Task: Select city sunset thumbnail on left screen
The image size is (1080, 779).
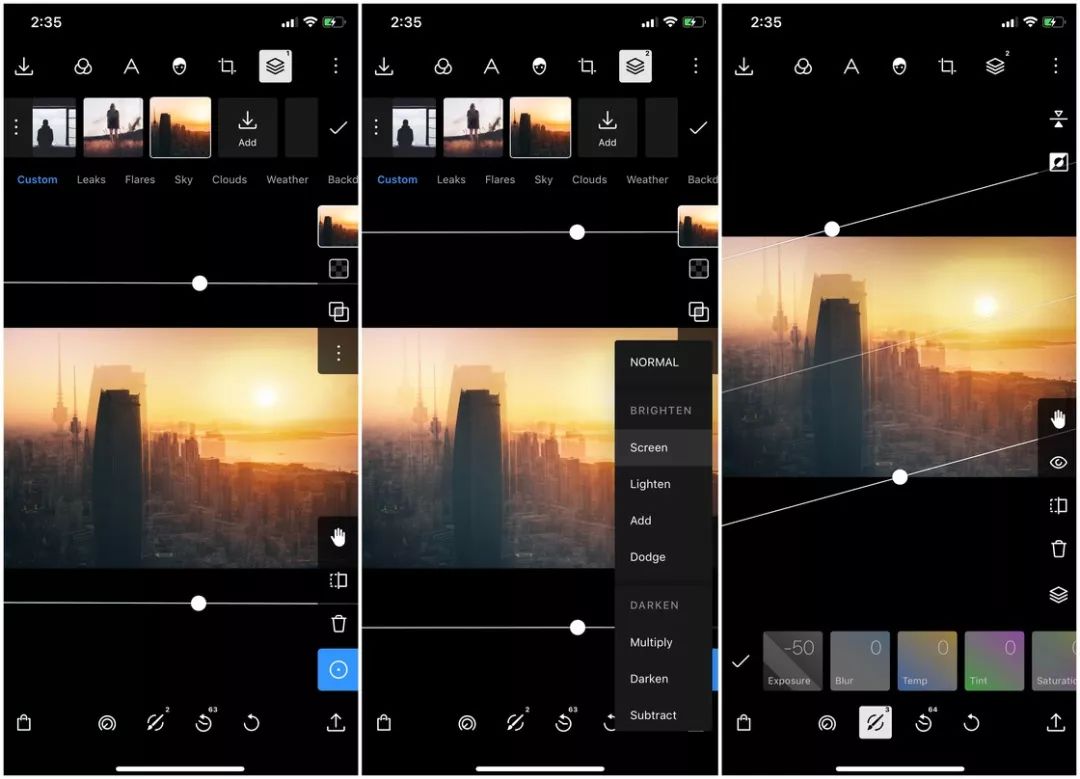Action: coord(180,127)
